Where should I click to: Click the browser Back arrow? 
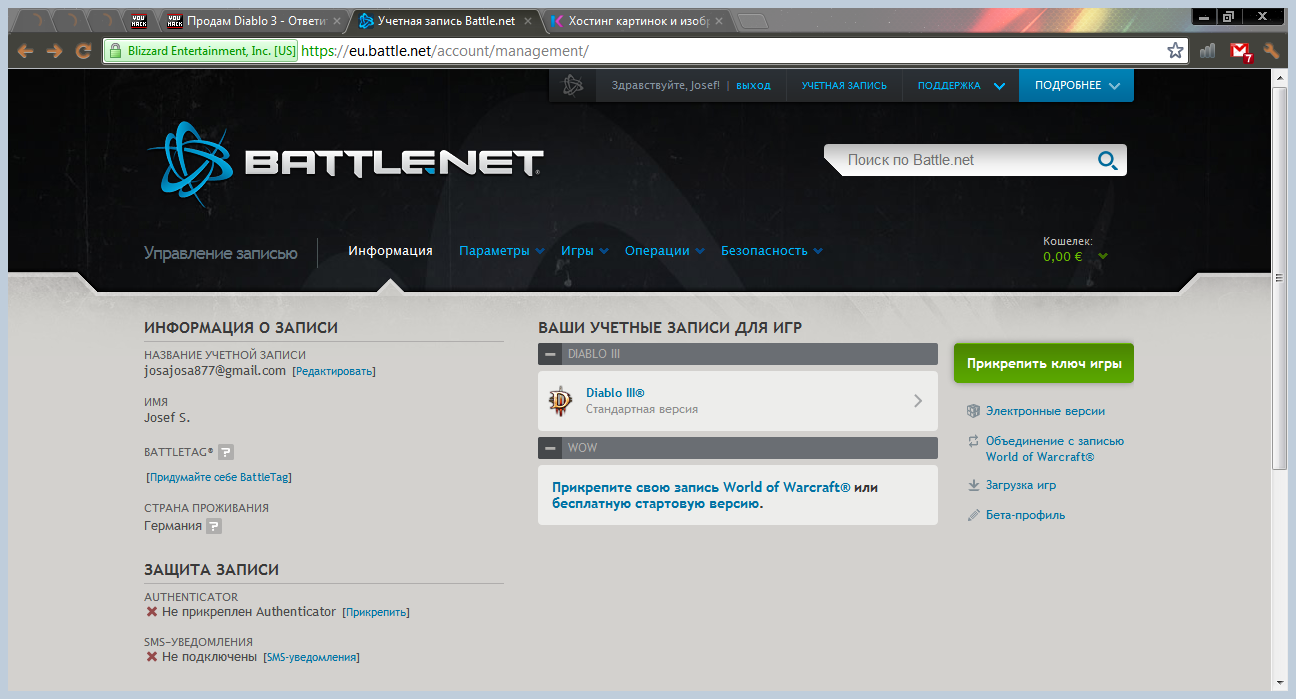pos(25,51)
